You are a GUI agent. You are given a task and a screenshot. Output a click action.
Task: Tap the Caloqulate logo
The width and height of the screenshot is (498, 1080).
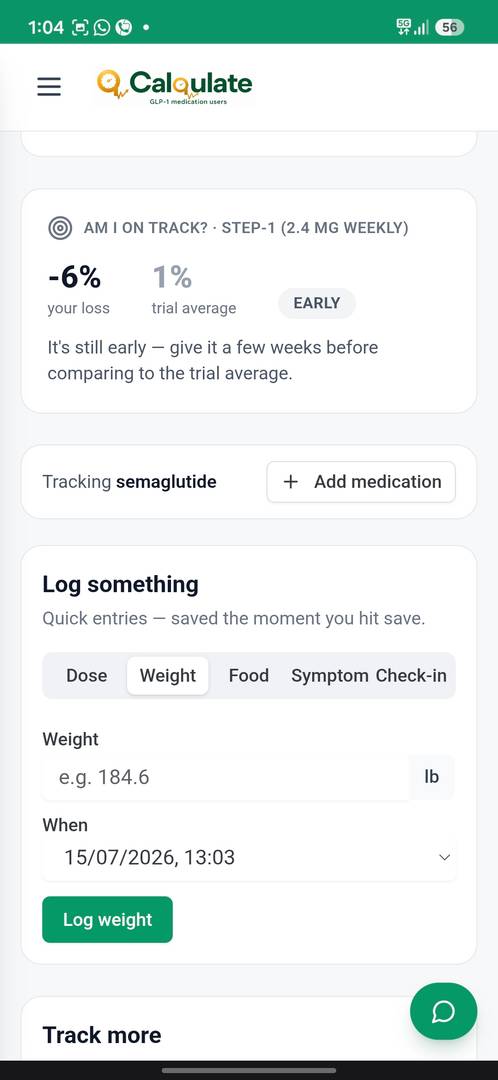(174, 87)
